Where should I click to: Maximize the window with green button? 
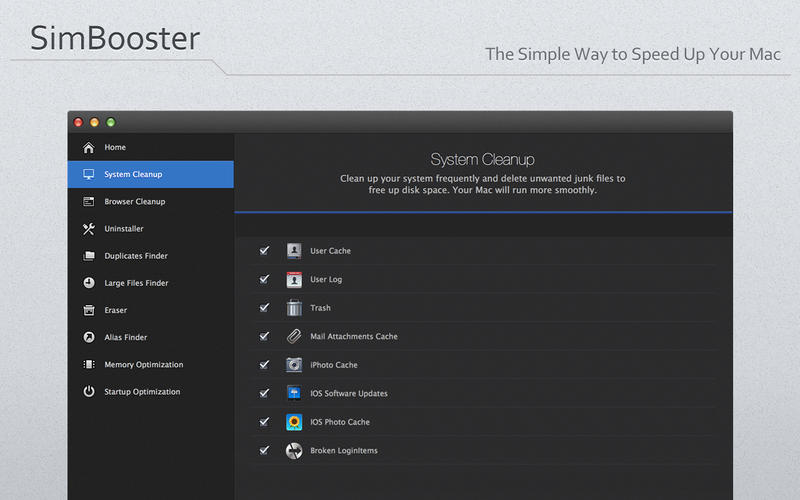tap(111, 122)
